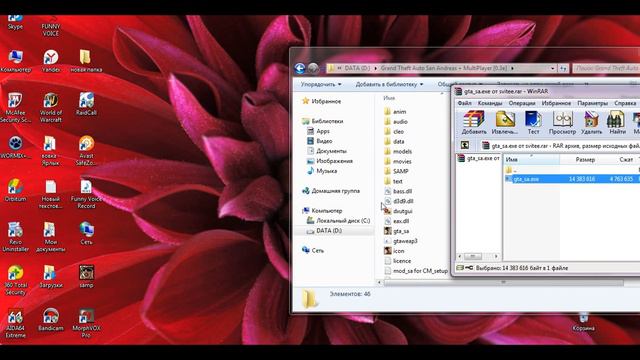The width and height of the screenshot is (640, 360).
Task: Open WinRAR Файл menu
Action: [x=464, y=103]
